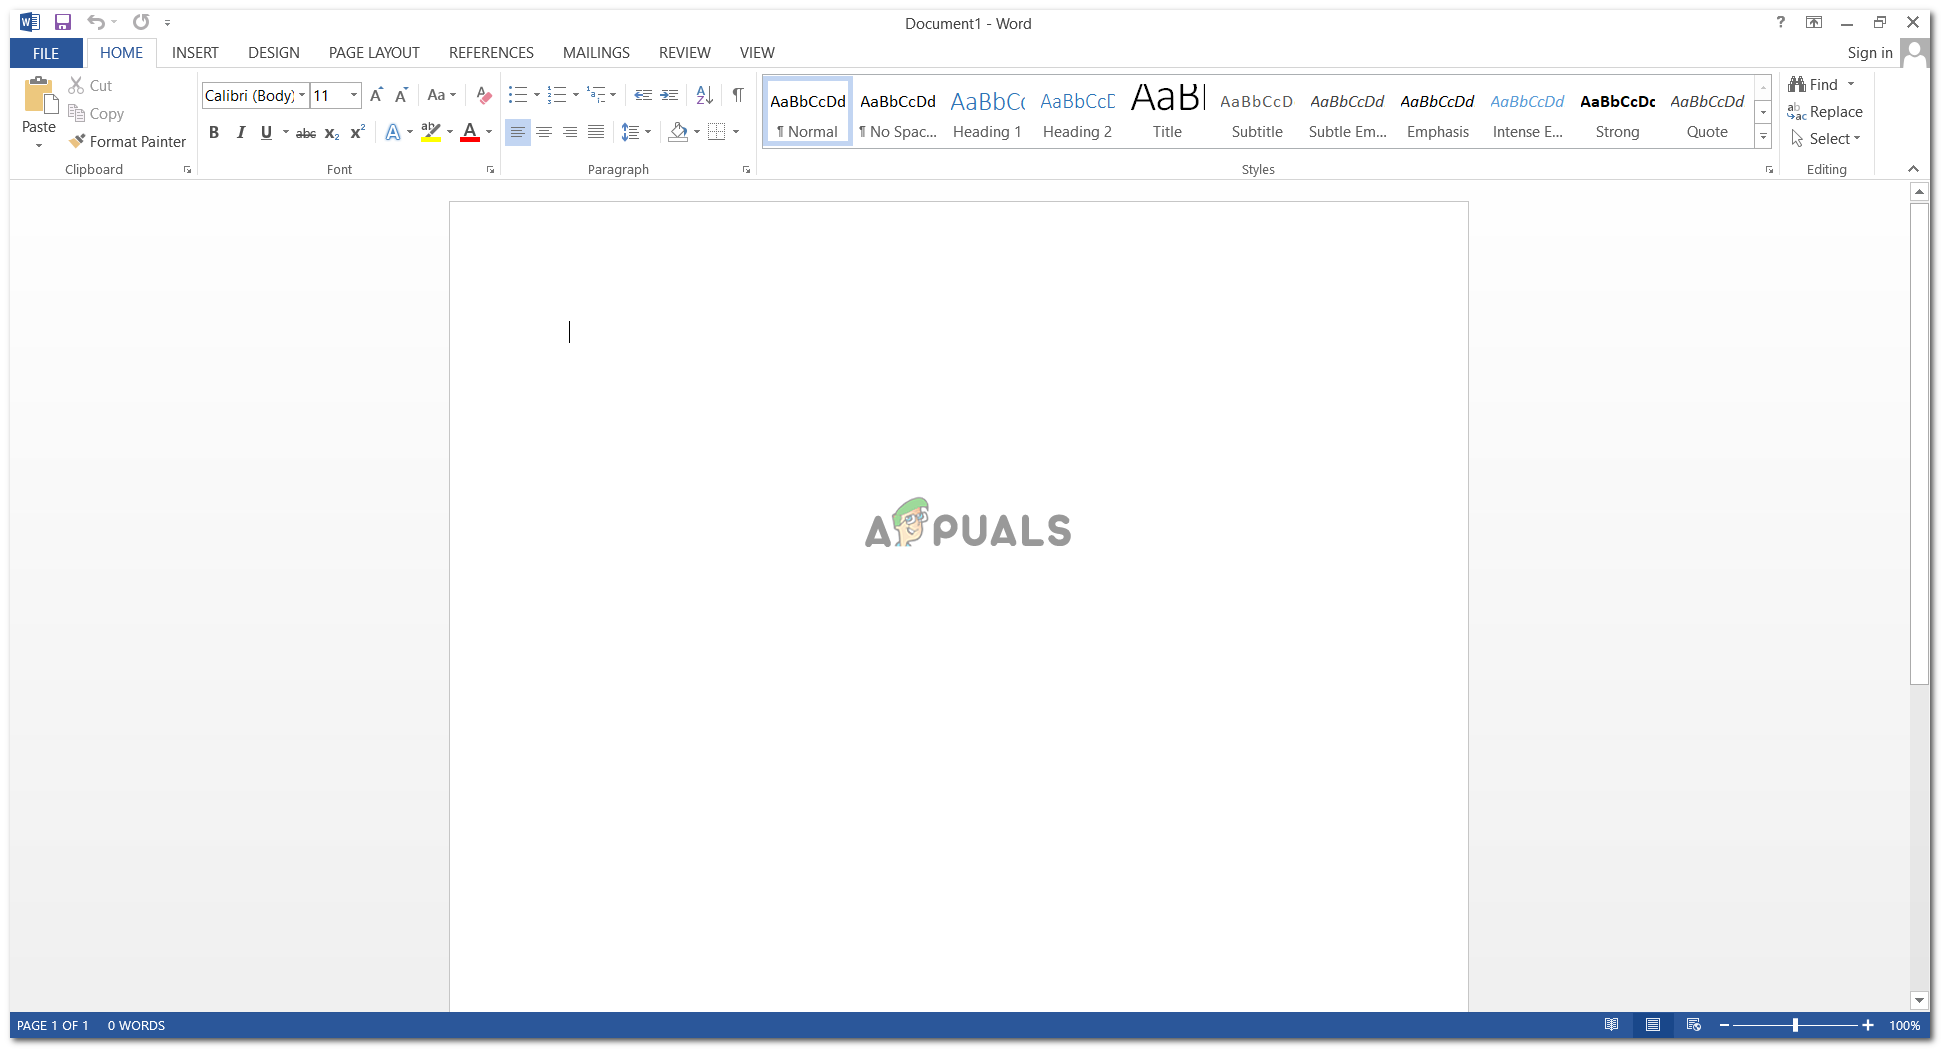Image resolution: width=1941 pixels, height=1049 pixels.
Task: Click the Undo arrow icon
Action: point(95,22)
